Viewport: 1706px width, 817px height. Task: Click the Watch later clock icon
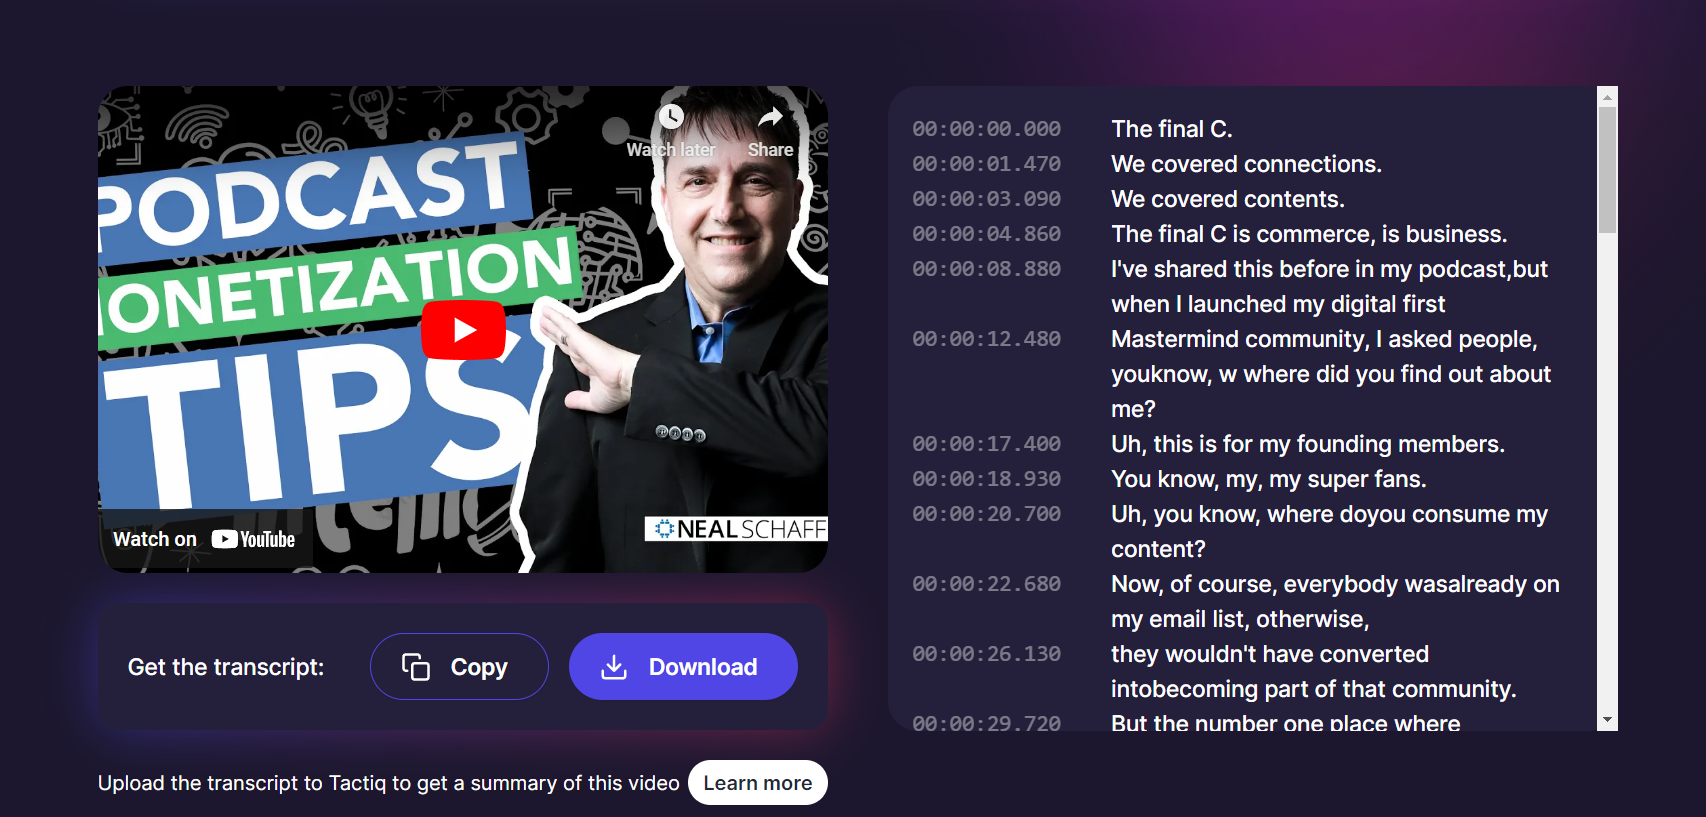click(x=671, y=117)
